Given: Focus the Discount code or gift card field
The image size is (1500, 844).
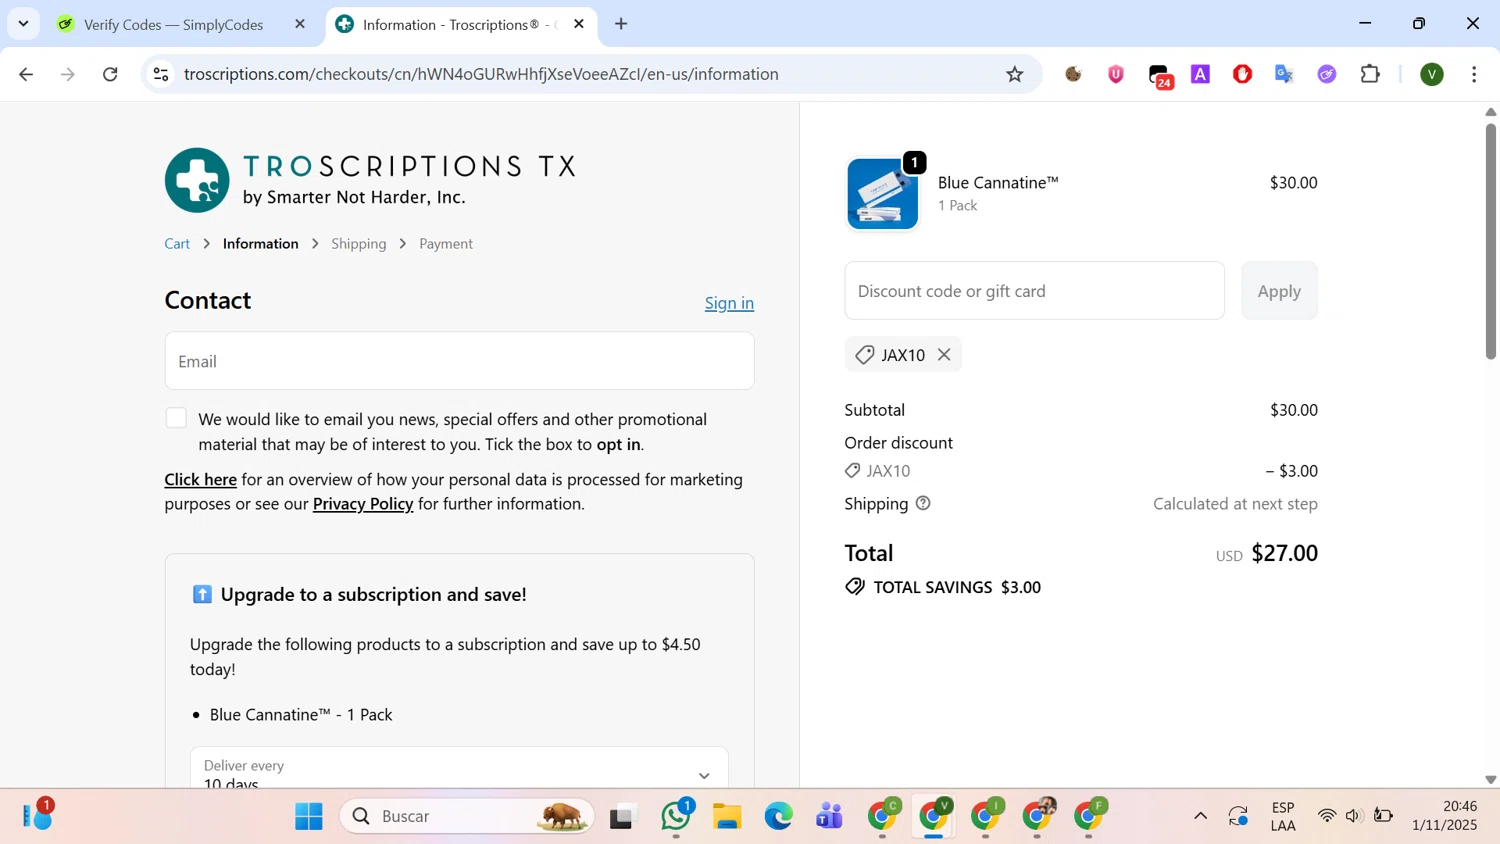Looking at the screenshot, I should click(x=1034, y=291).
